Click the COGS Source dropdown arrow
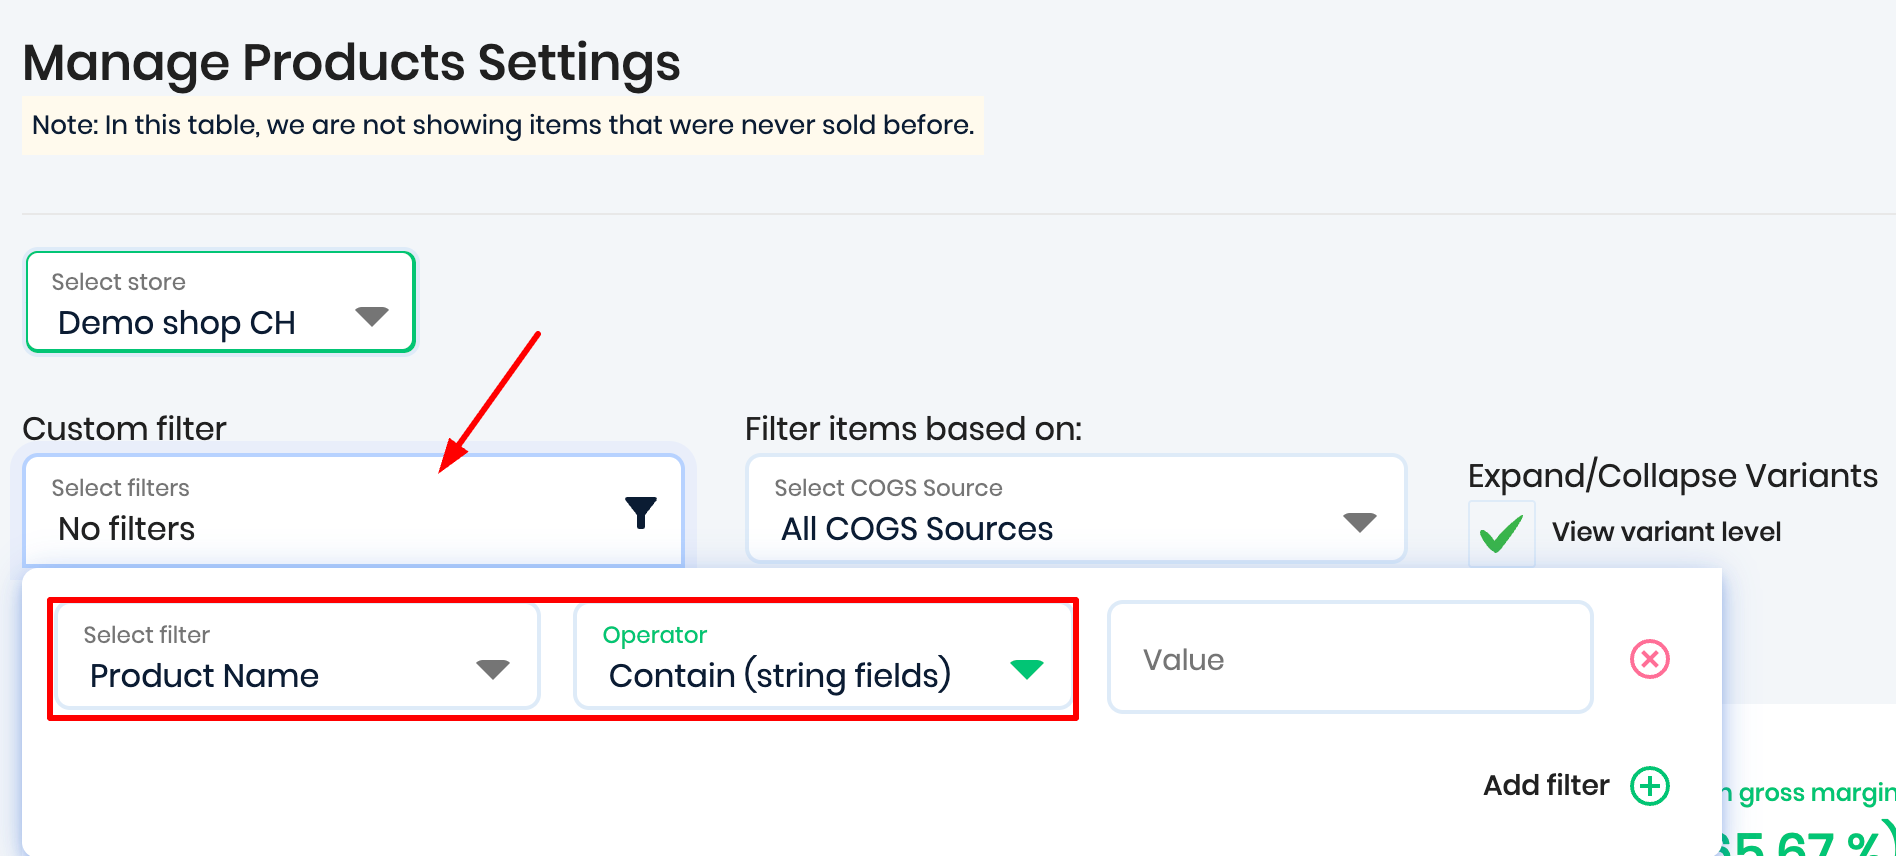1896x856 pixels. point(1359,522)
